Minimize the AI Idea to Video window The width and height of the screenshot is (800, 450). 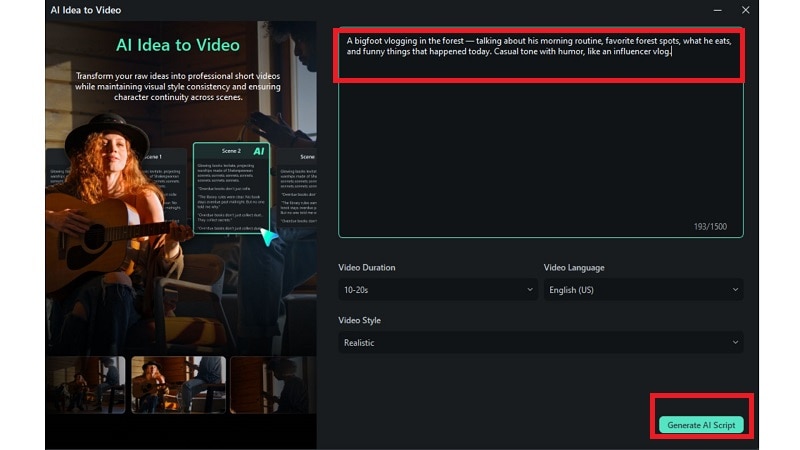point(717,10)
